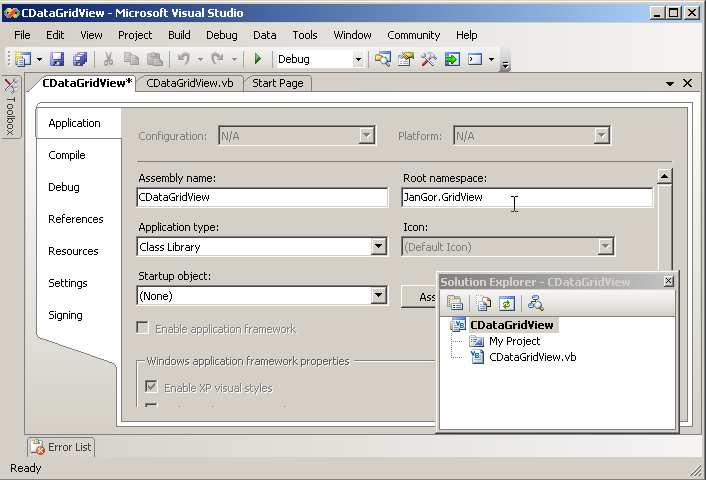This screenshot has width=706, height=480.
Task: Click the properties page scroll up arrow
Action: [665, 176]
